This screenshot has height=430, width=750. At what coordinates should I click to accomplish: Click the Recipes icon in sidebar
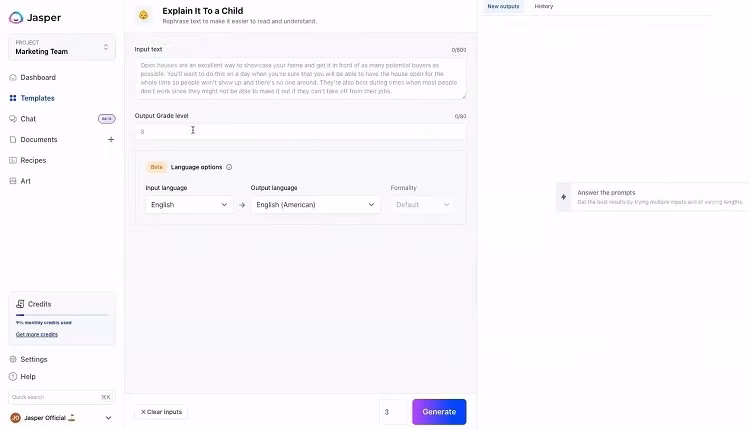coord(12,160)
